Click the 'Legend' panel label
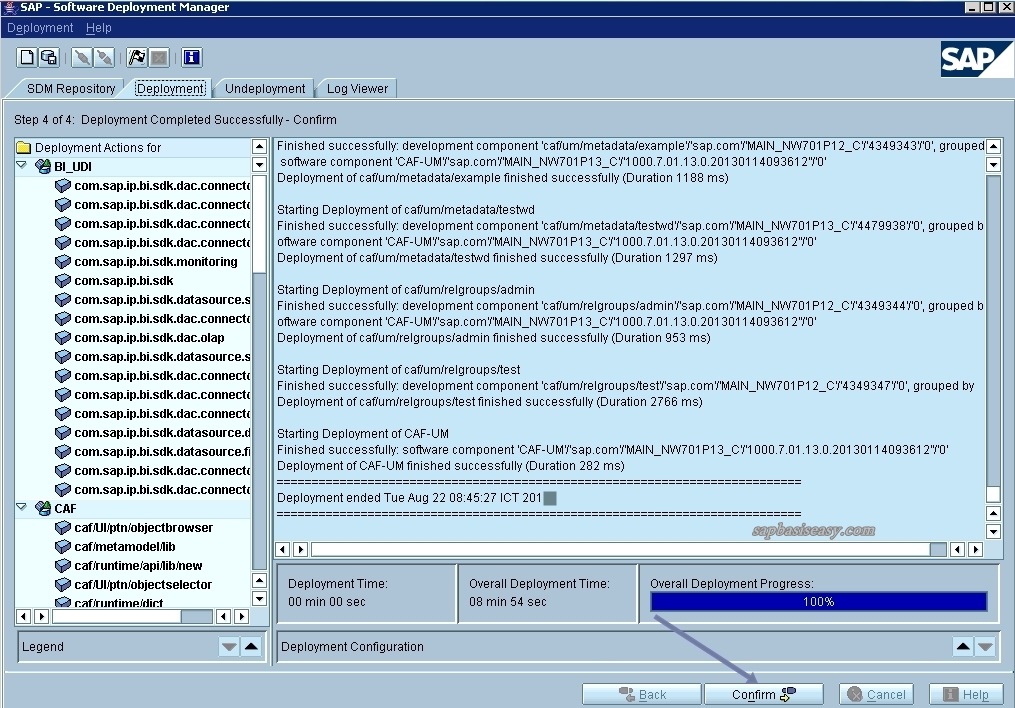1015x708 pixels. pos(43,647)
